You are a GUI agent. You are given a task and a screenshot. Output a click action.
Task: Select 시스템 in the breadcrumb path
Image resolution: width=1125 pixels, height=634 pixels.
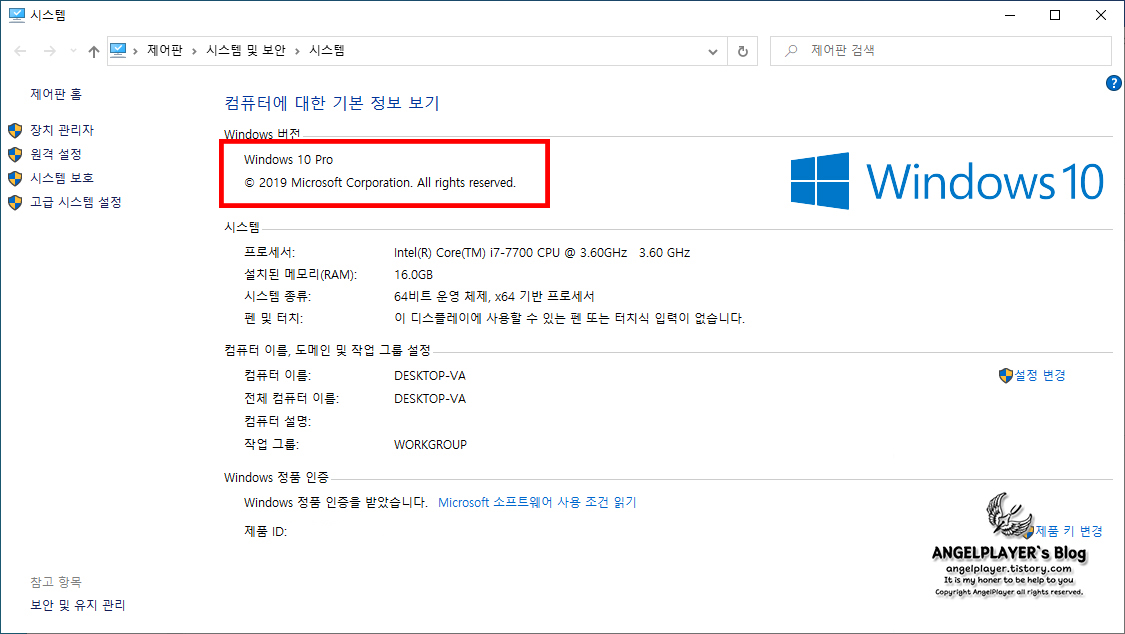327,50
